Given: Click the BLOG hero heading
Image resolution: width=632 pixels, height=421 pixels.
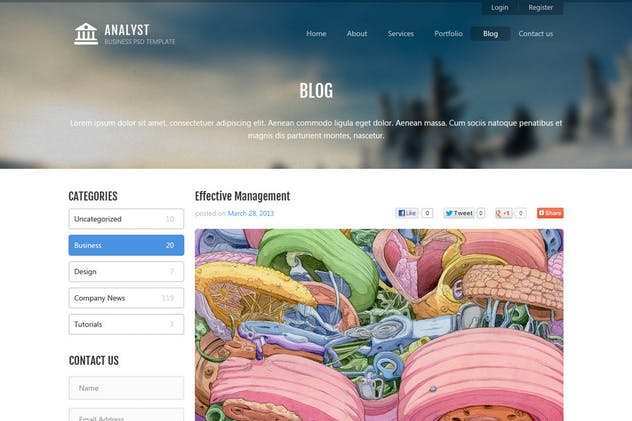Looking at the screenshot, I should click(x=316, y=91).
